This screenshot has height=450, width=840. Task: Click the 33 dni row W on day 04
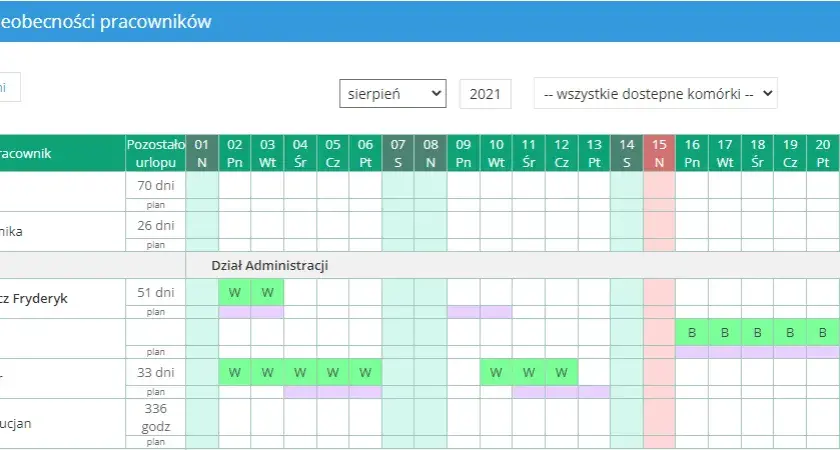[x=300, y=372]
